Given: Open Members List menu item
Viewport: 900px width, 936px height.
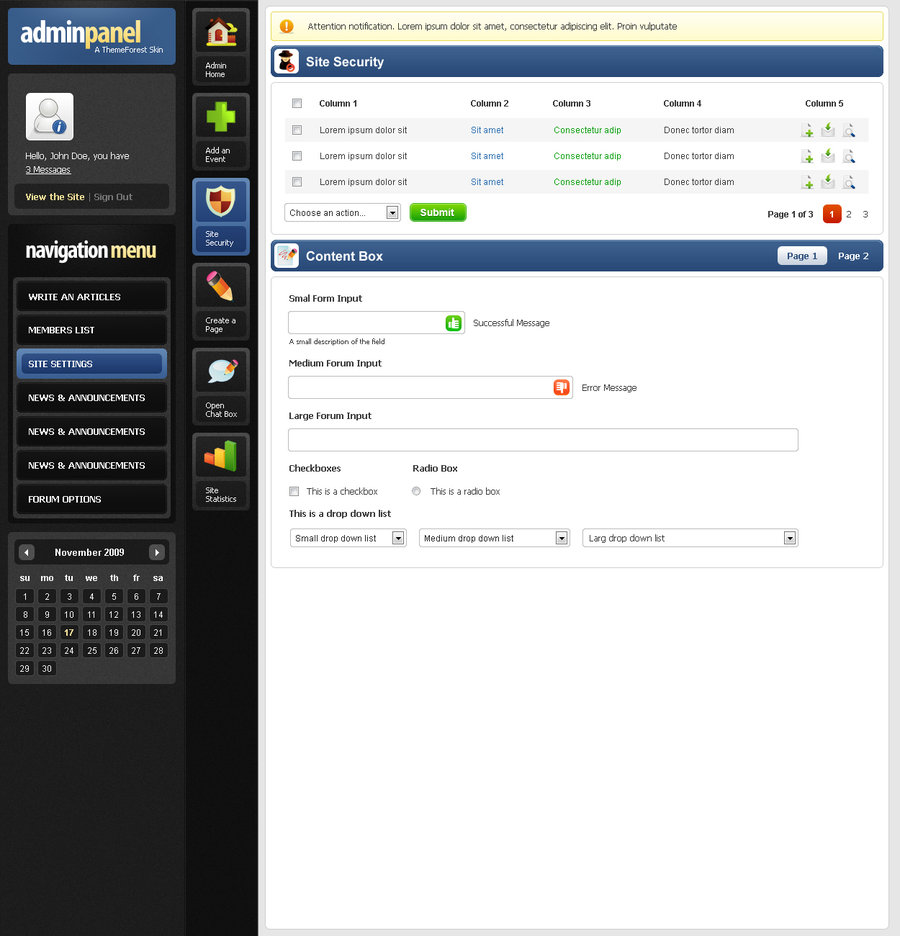Looking at the screenshot, I should pos(92,330).
